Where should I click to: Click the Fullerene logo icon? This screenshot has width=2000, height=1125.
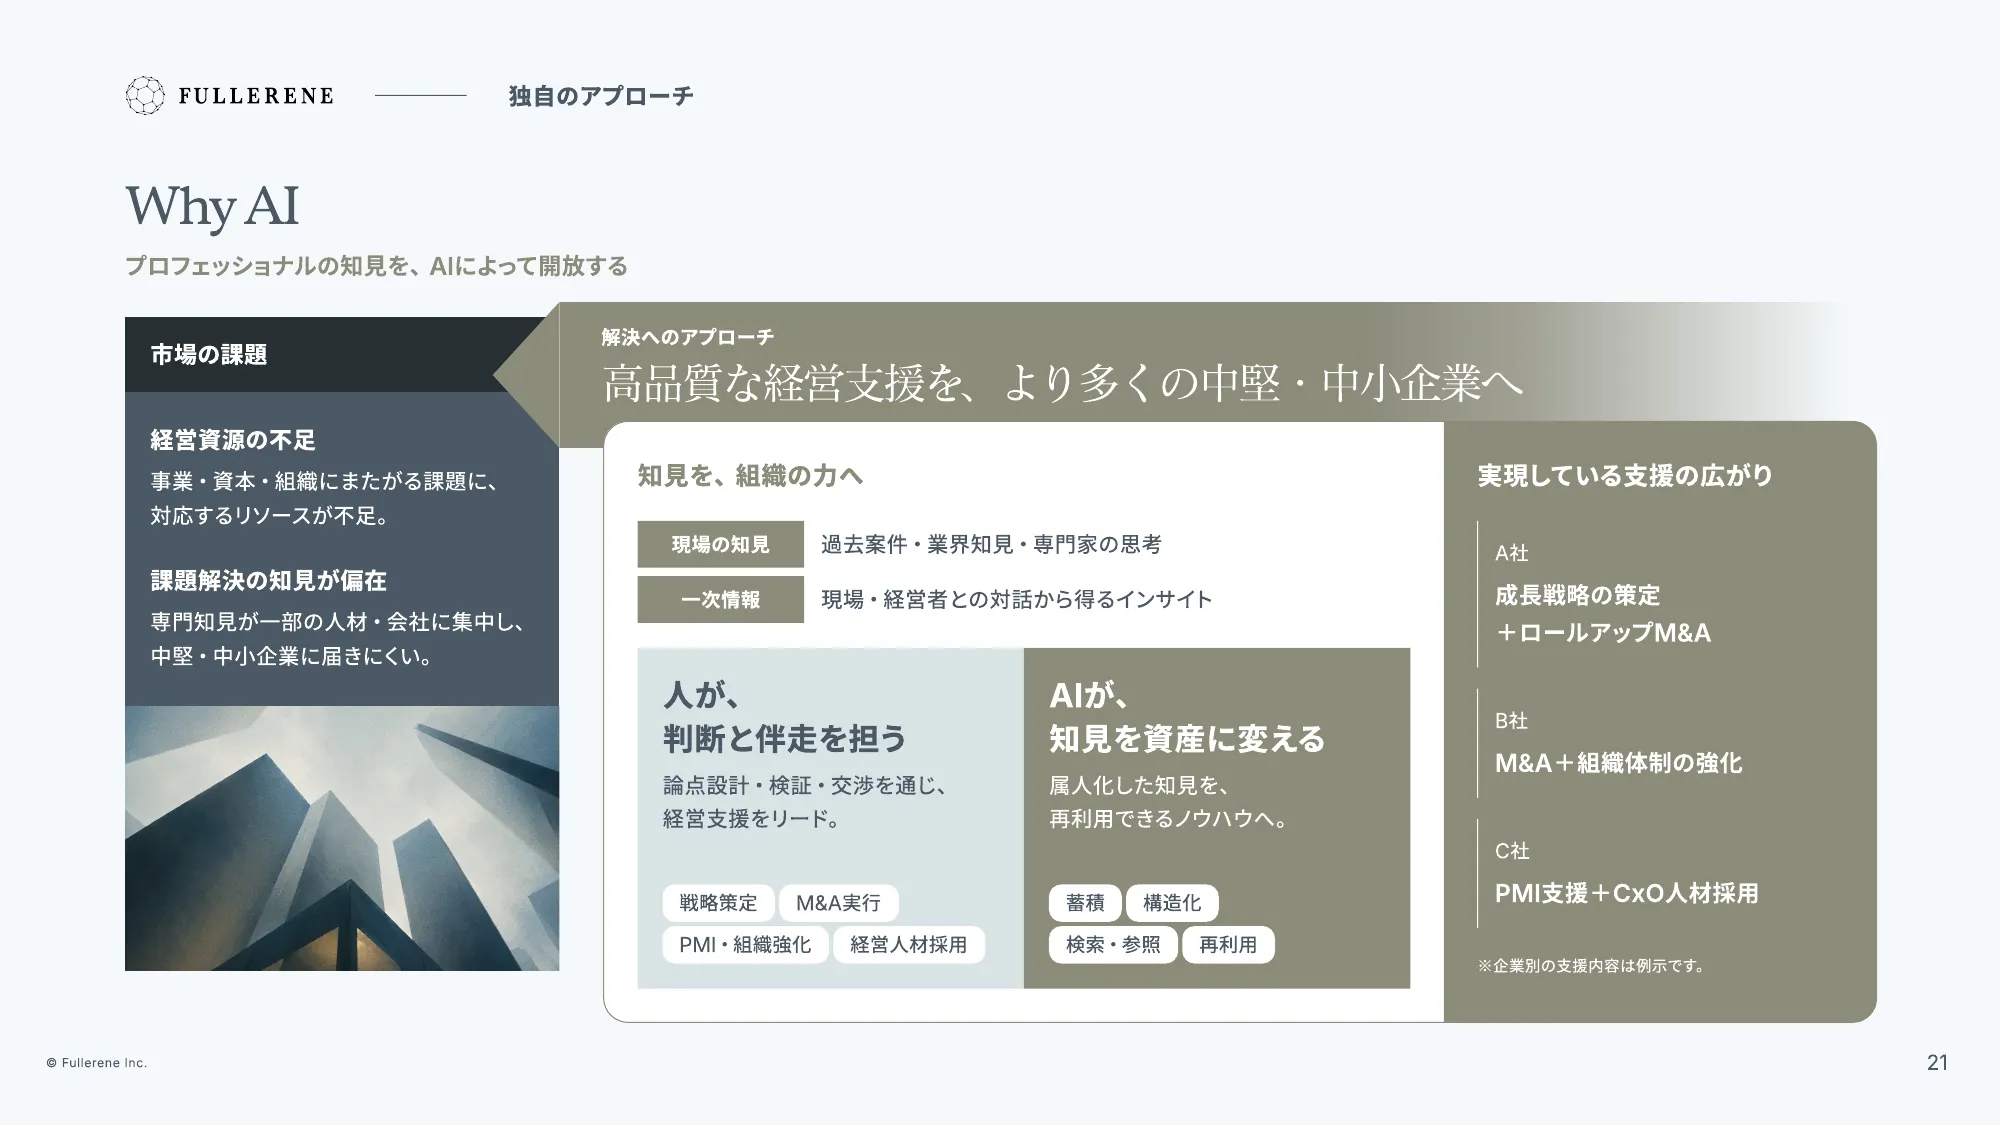click(x=144, y=95)
